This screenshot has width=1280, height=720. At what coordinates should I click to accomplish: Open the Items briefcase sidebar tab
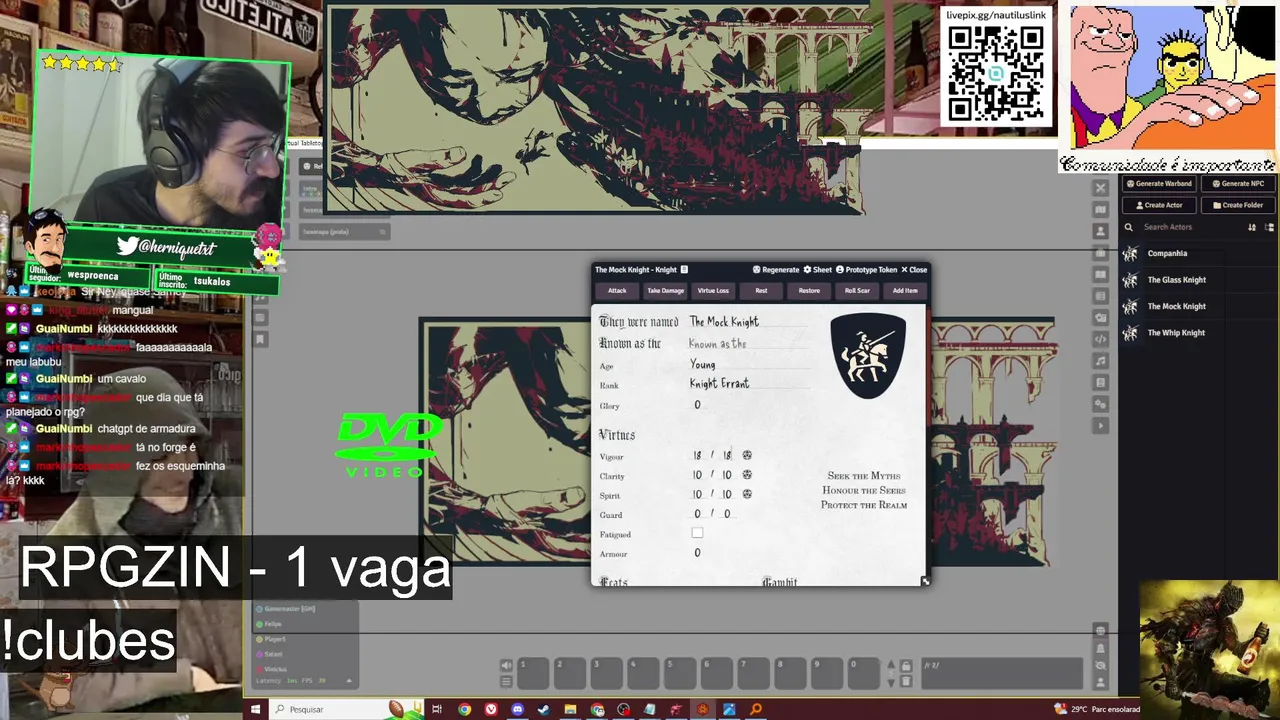(x=1101, y=253)
